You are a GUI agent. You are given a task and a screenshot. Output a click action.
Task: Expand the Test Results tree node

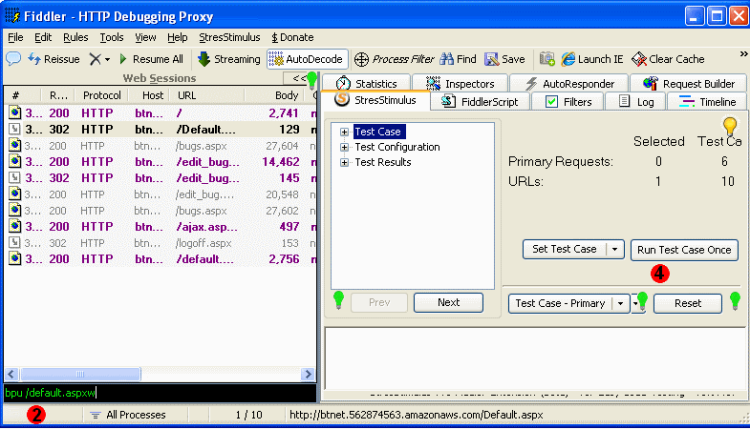pos(344,162)
